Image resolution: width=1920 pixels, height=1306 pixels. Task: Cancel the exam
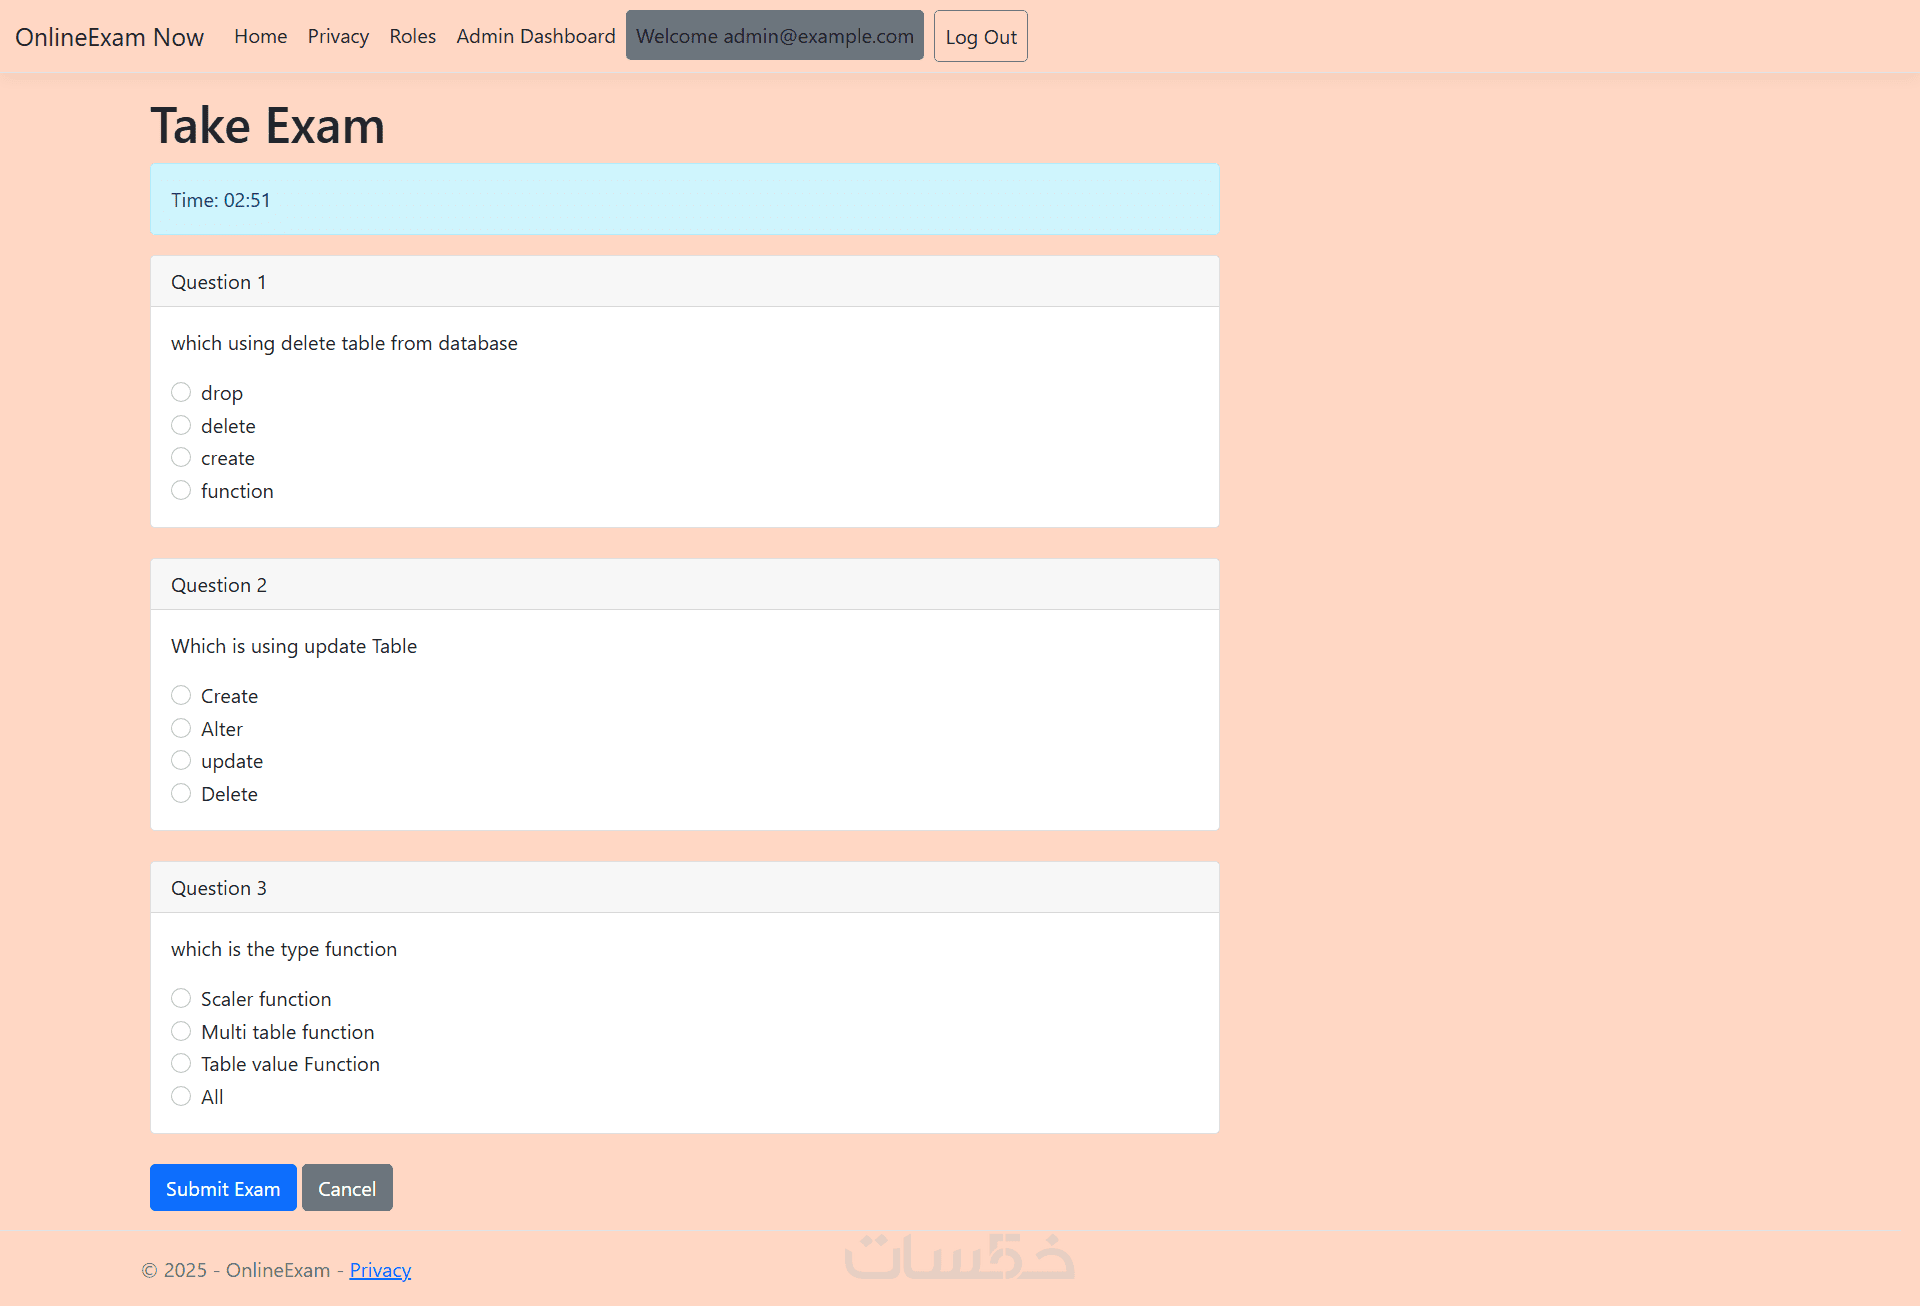(x=347, y=1188)
